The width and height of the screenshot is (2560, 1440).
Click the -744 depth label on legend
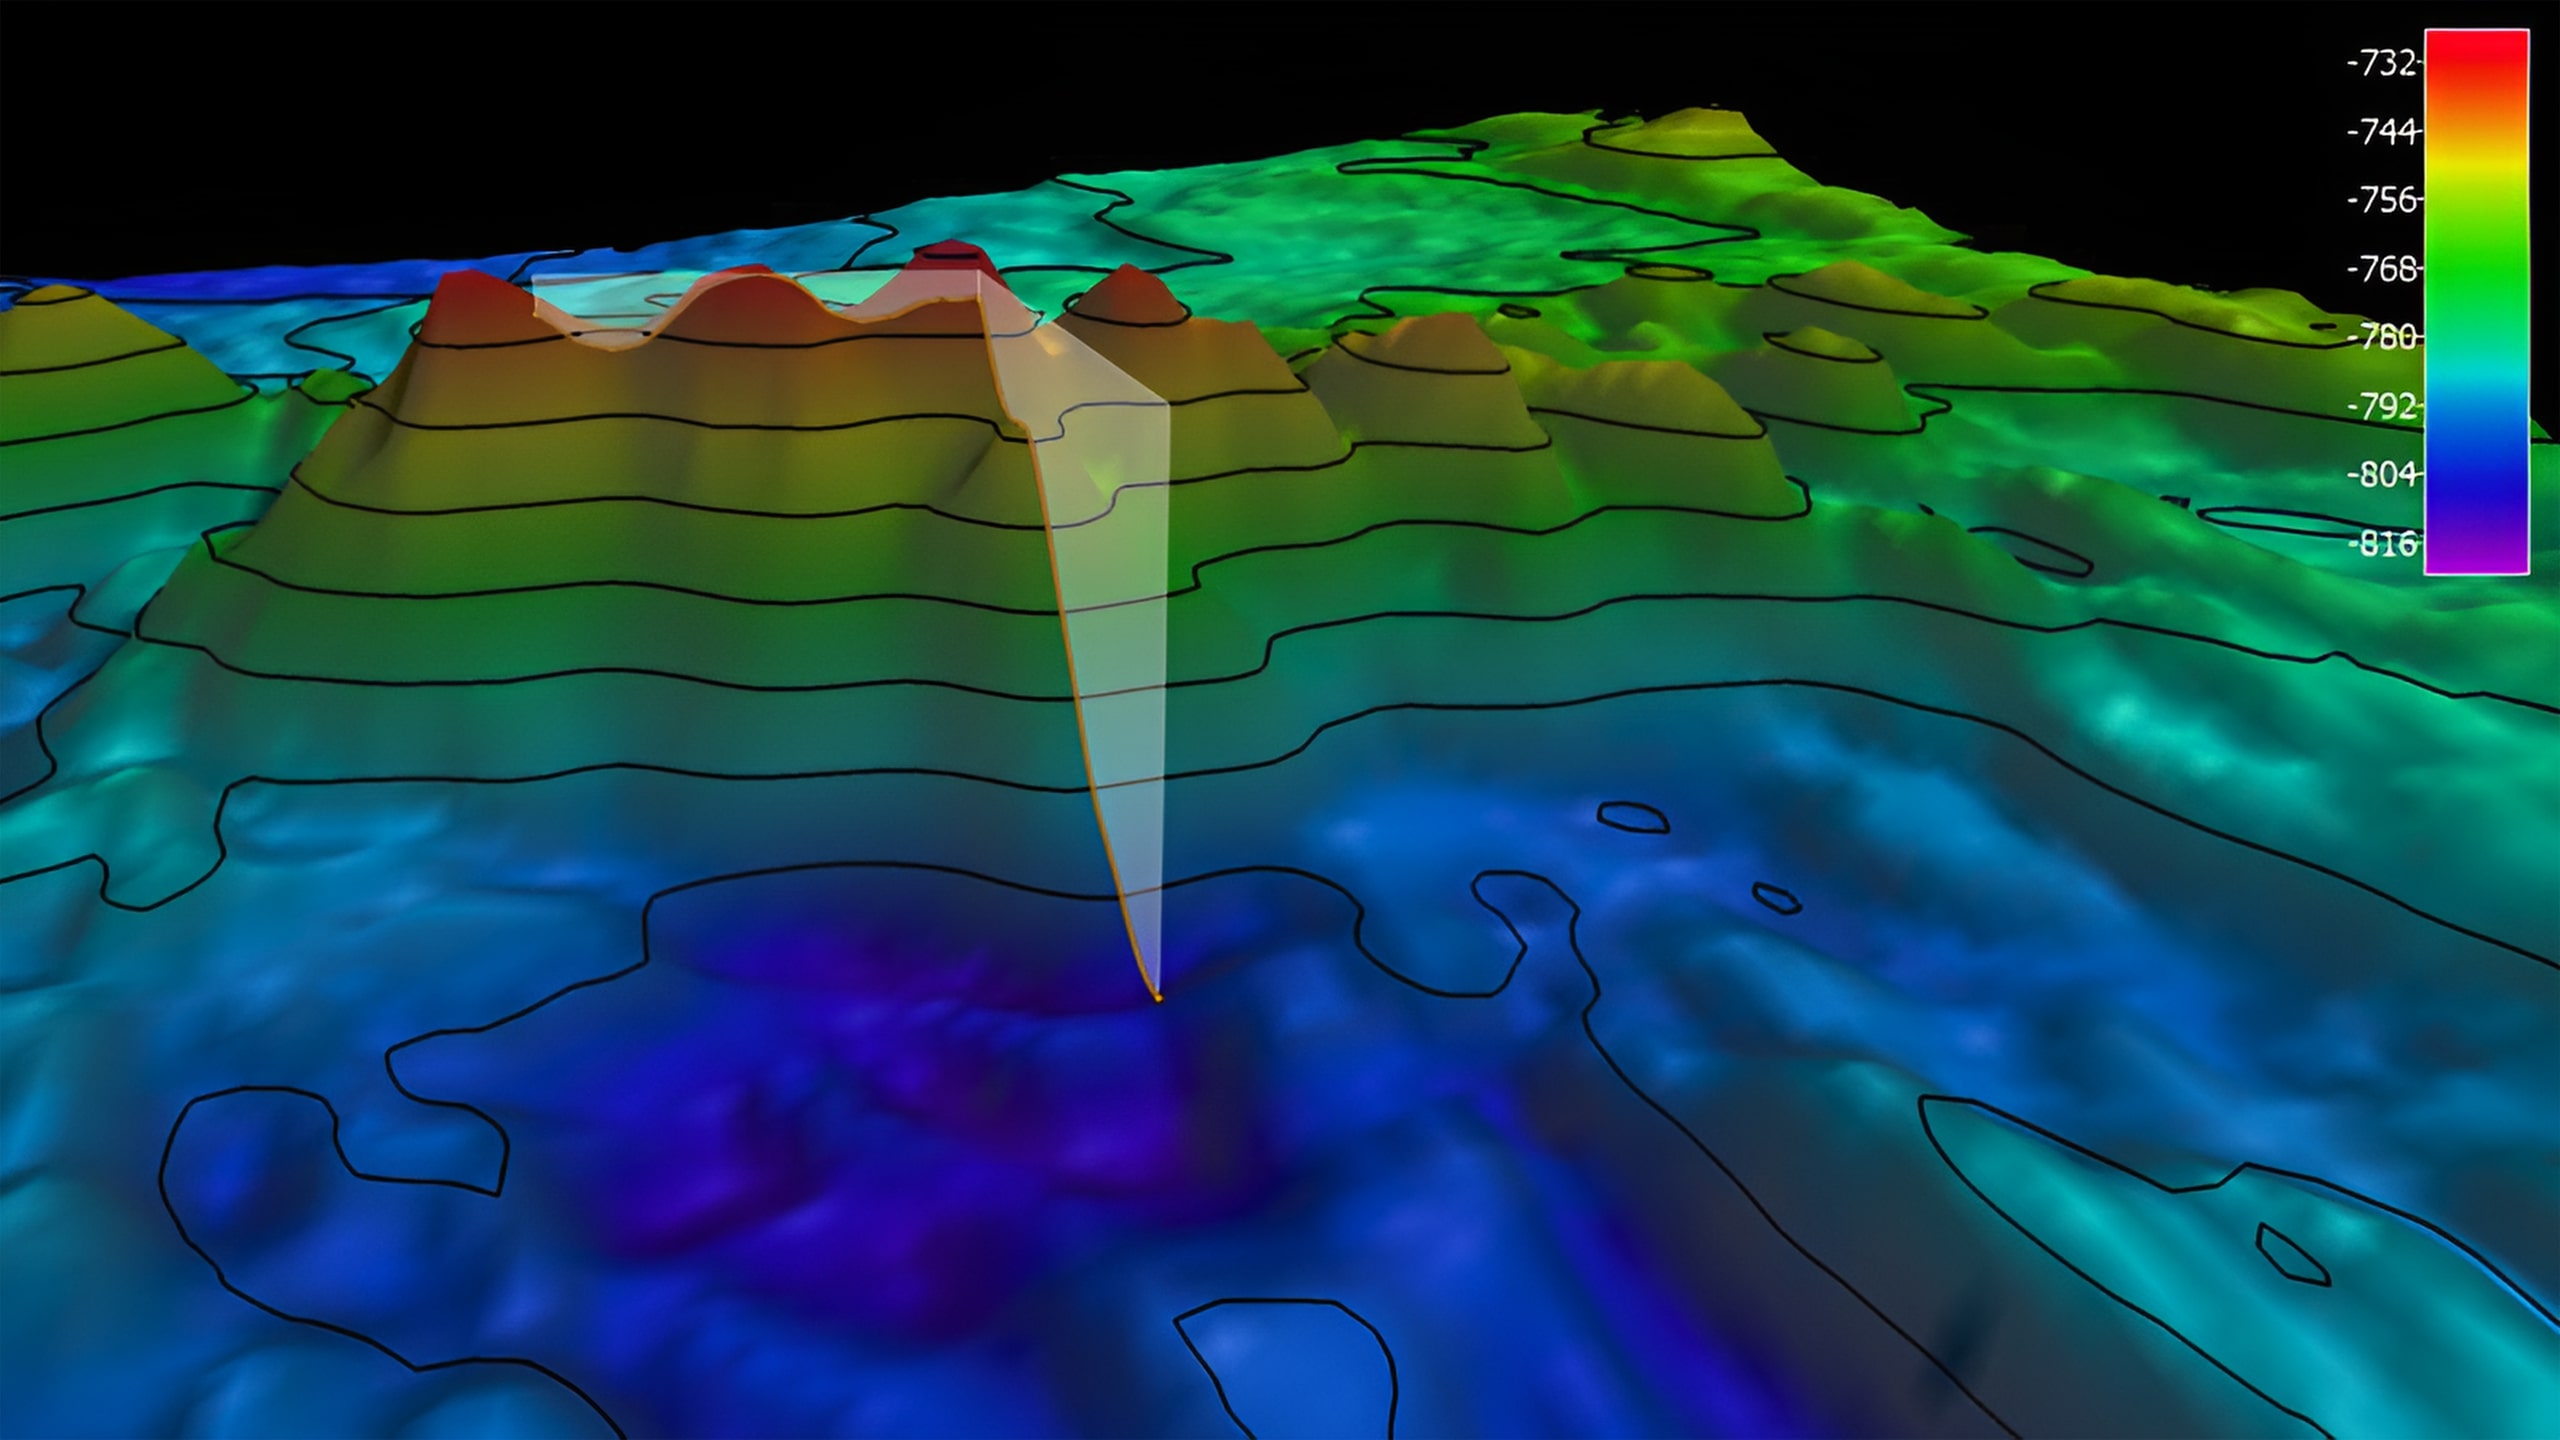[2380, 132]
